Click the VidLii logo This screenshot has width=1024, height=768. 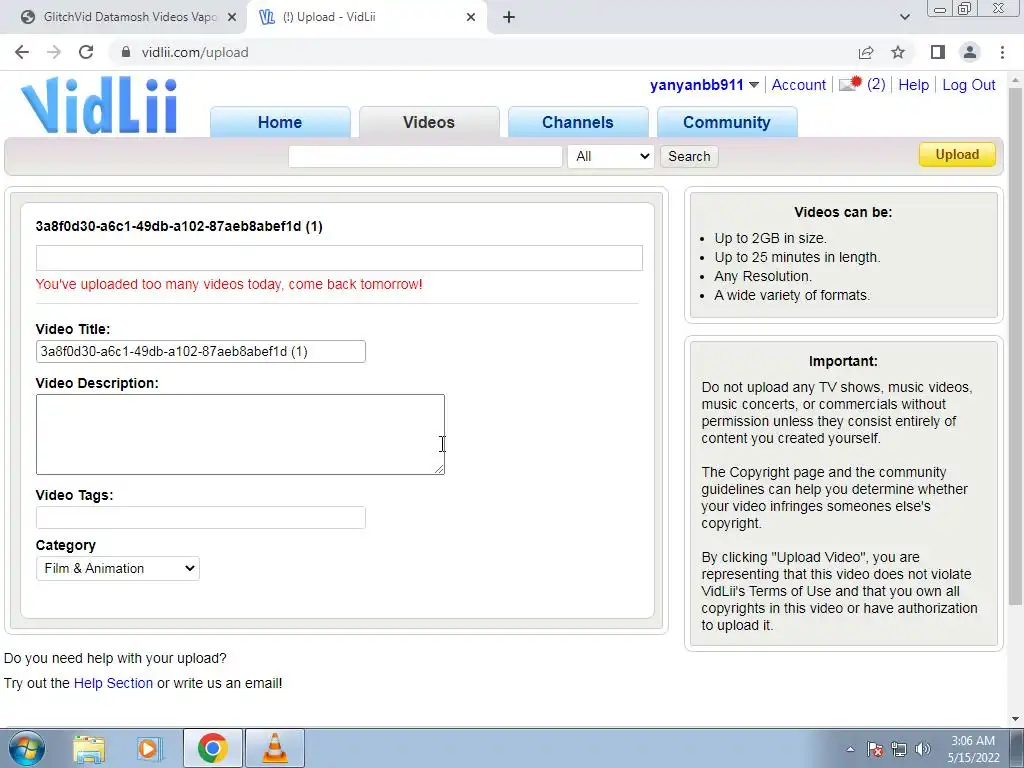[x=99, y=106]
